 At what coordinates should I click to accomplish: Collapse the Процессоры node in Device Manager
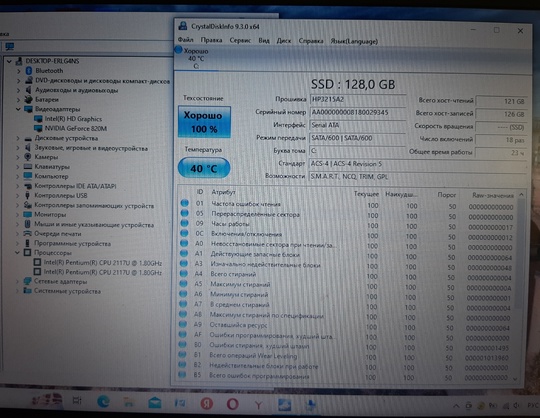pyautogui.click(x=18, y=253)
